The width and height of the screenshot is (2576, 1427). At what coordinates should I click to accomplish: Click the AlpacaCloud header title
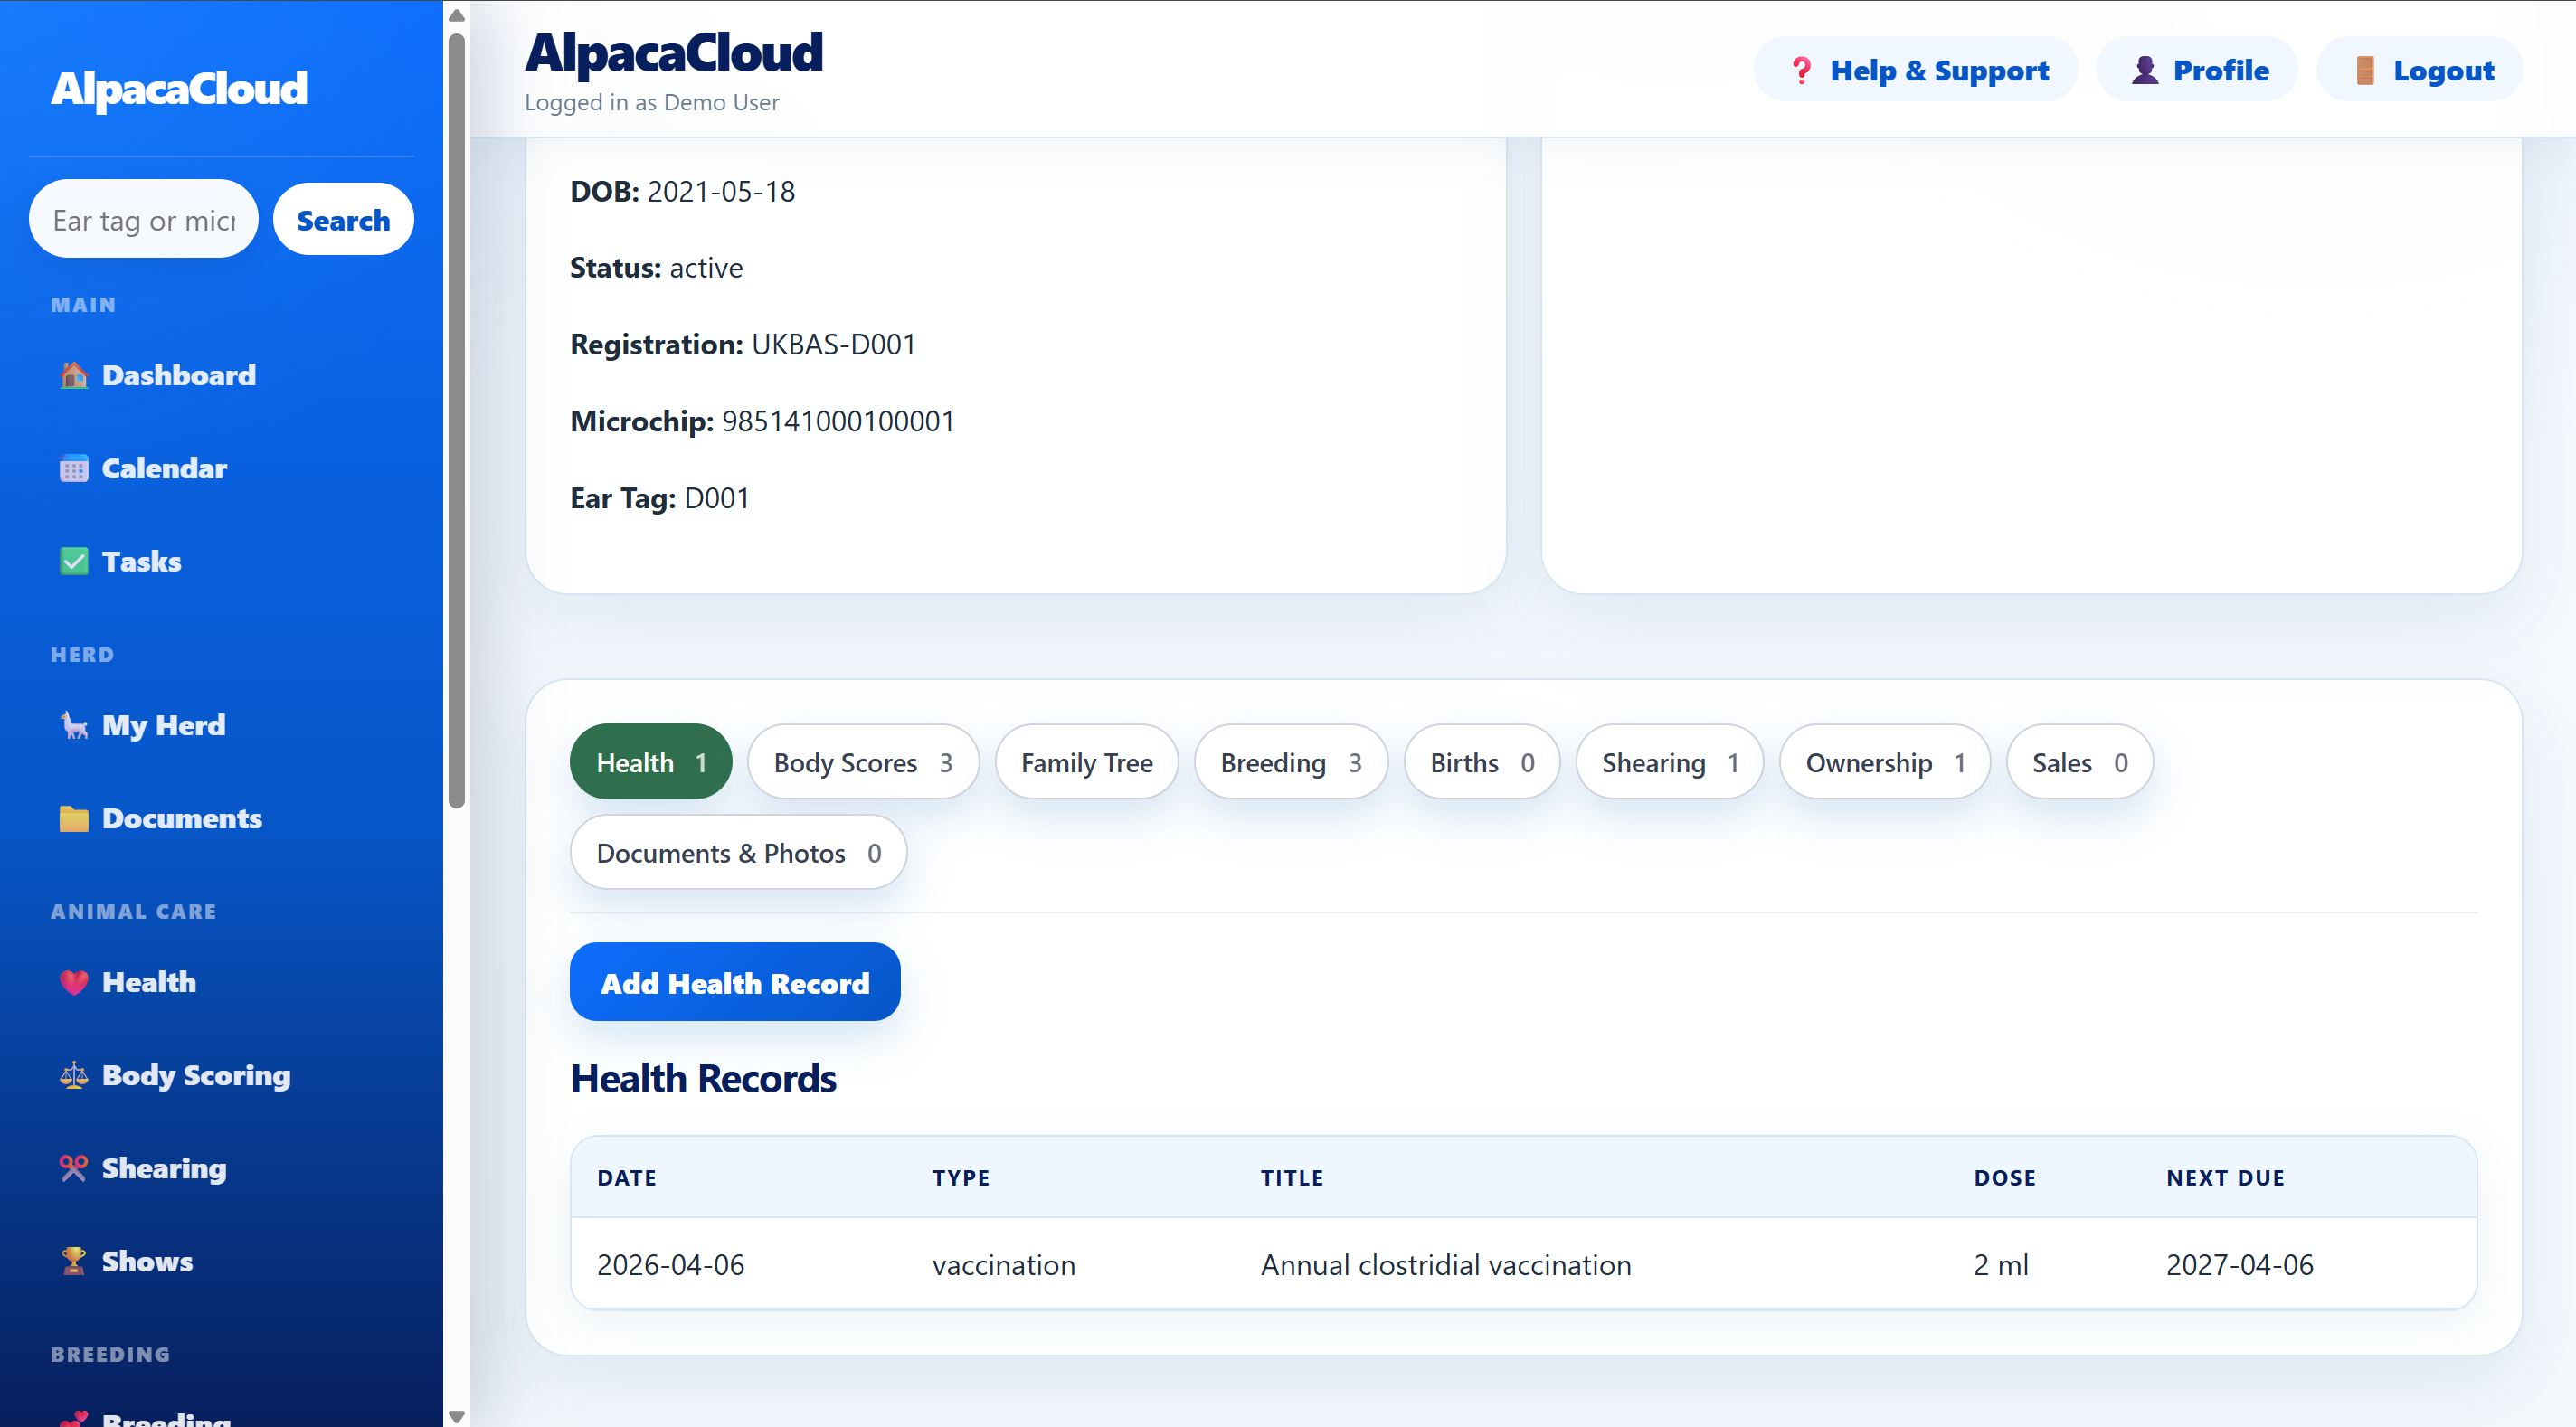(674, 53)
